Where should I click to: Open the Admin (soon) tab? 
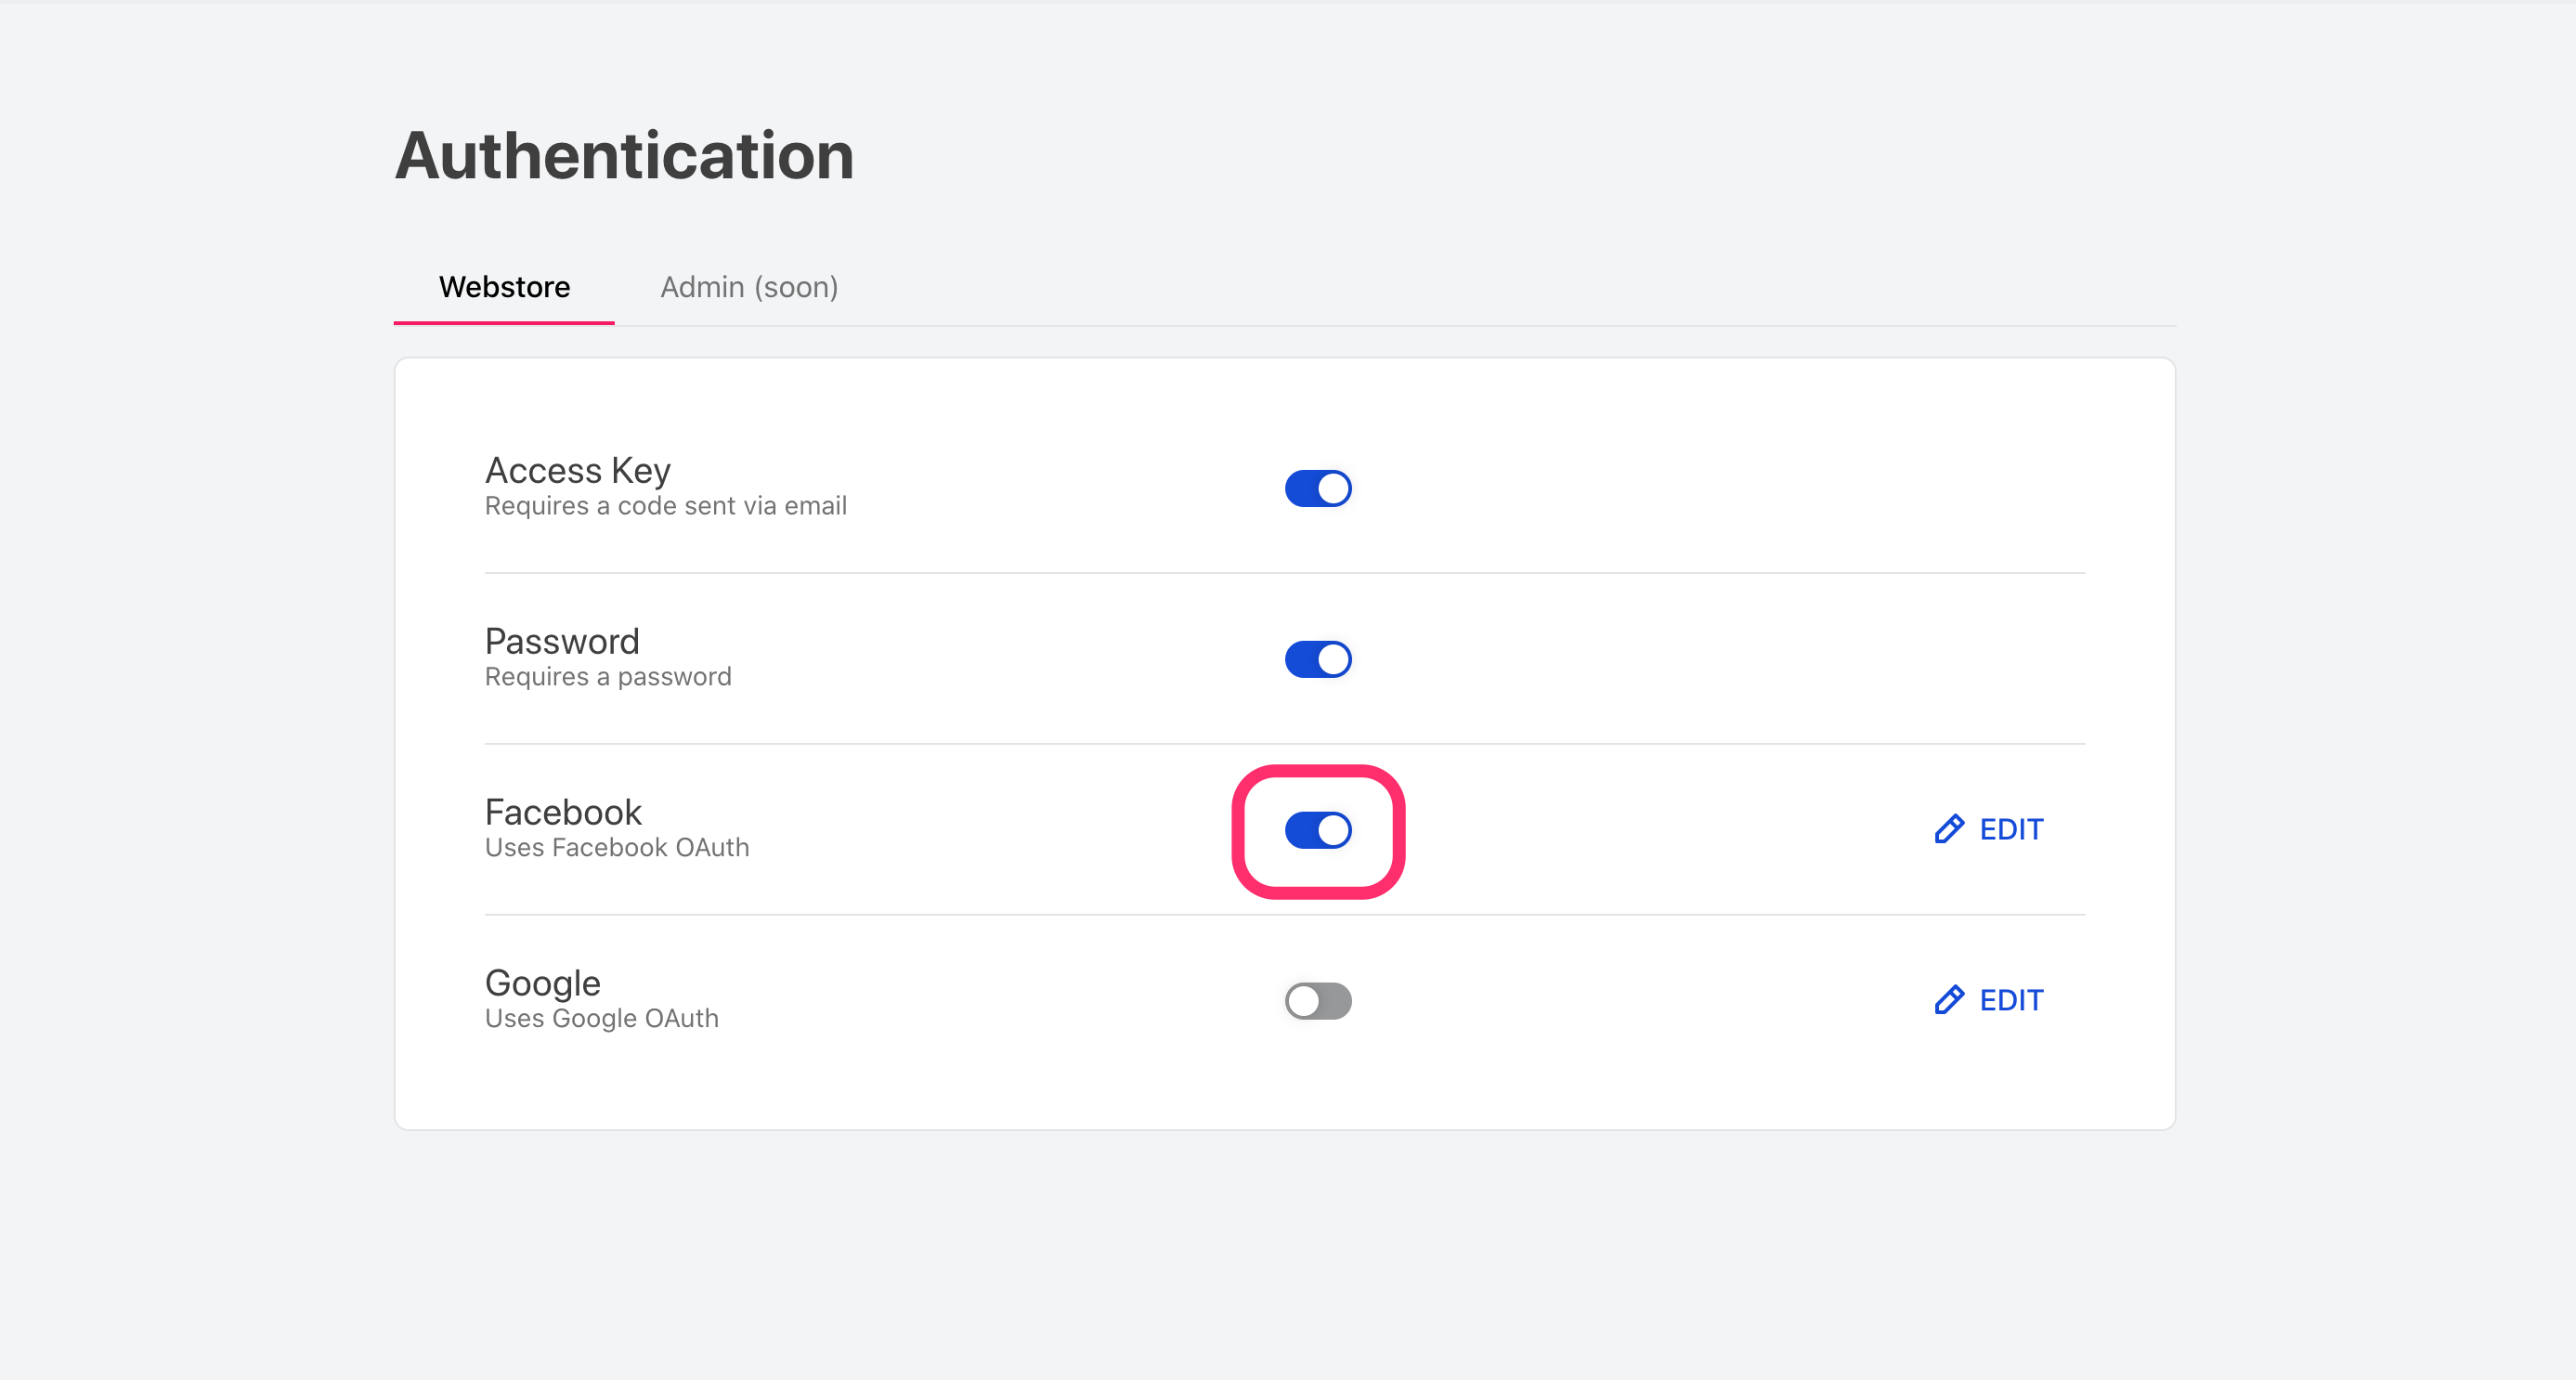point(749,287)
